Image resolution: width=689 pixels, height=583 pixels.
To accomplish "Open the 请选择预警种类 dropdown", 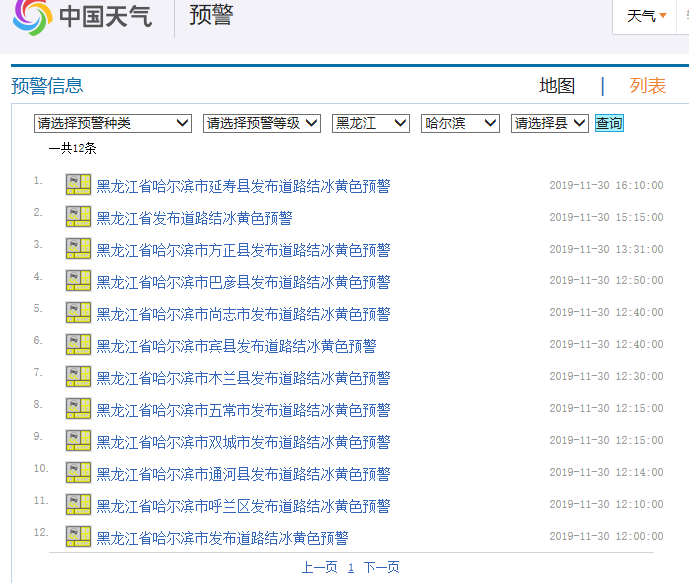I will point(112,123).
